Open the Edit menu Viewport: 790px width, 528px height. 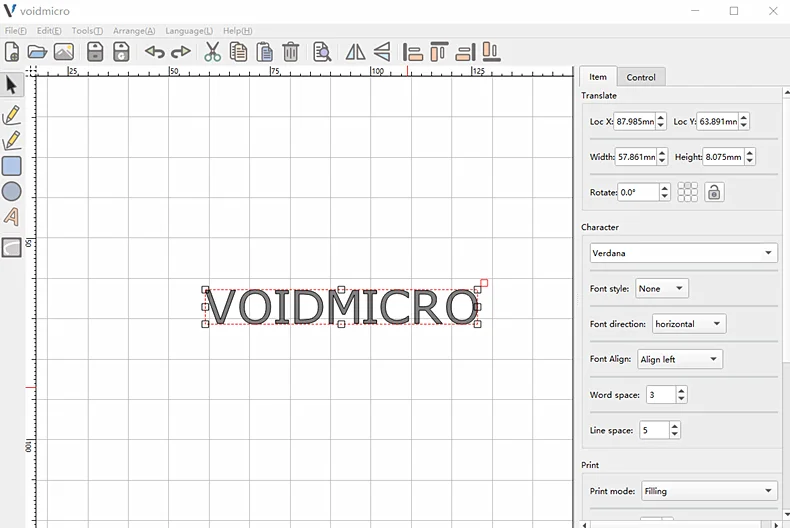[x=49, y=31]
